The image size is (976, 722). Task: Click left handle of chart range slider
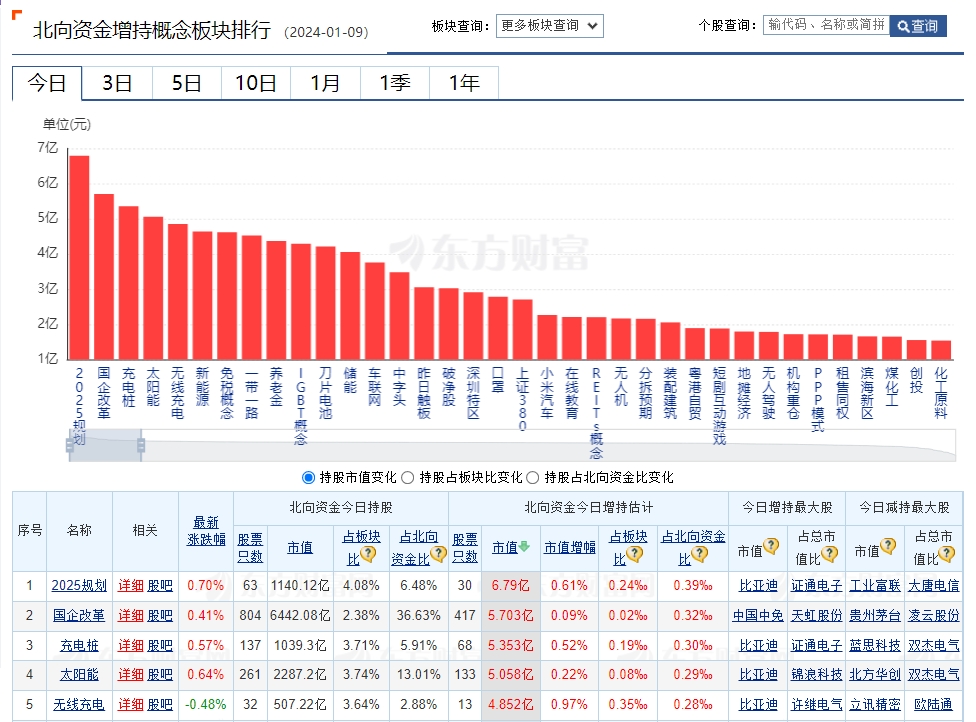(70, 444)
